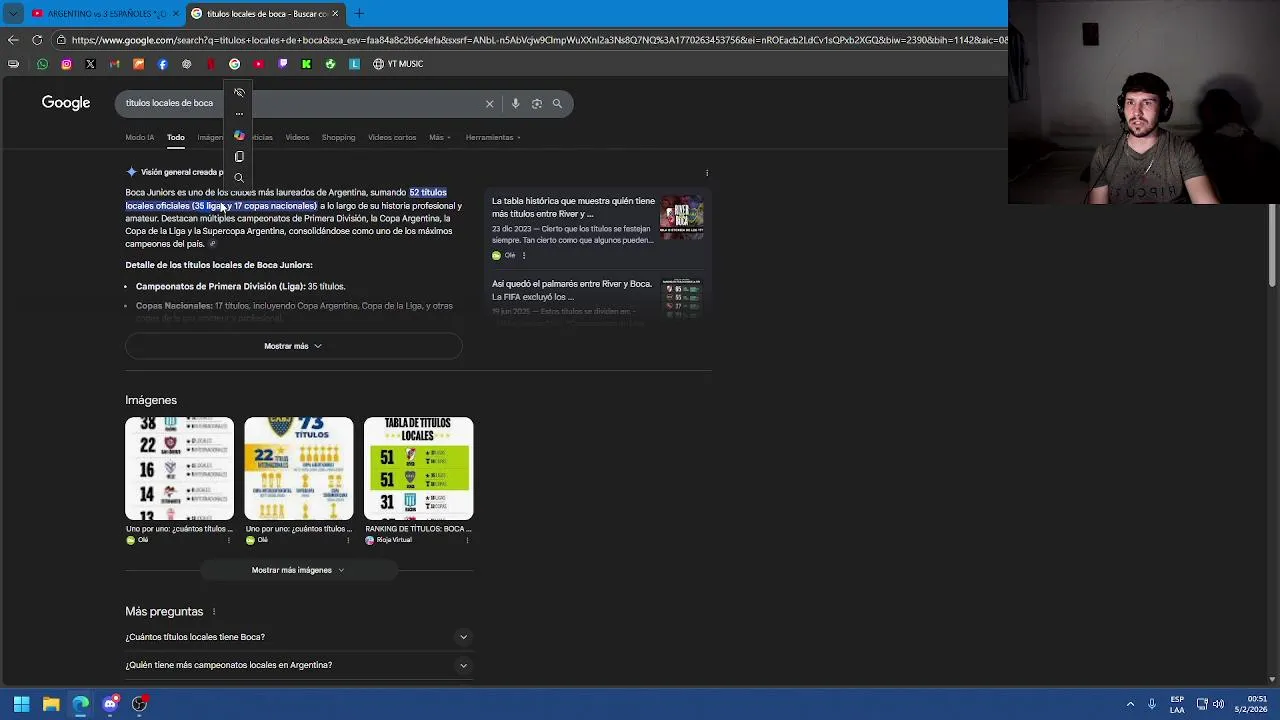Open AI overview three-dot options
The height and width of the screenshot is (720, 1280).
707,173
